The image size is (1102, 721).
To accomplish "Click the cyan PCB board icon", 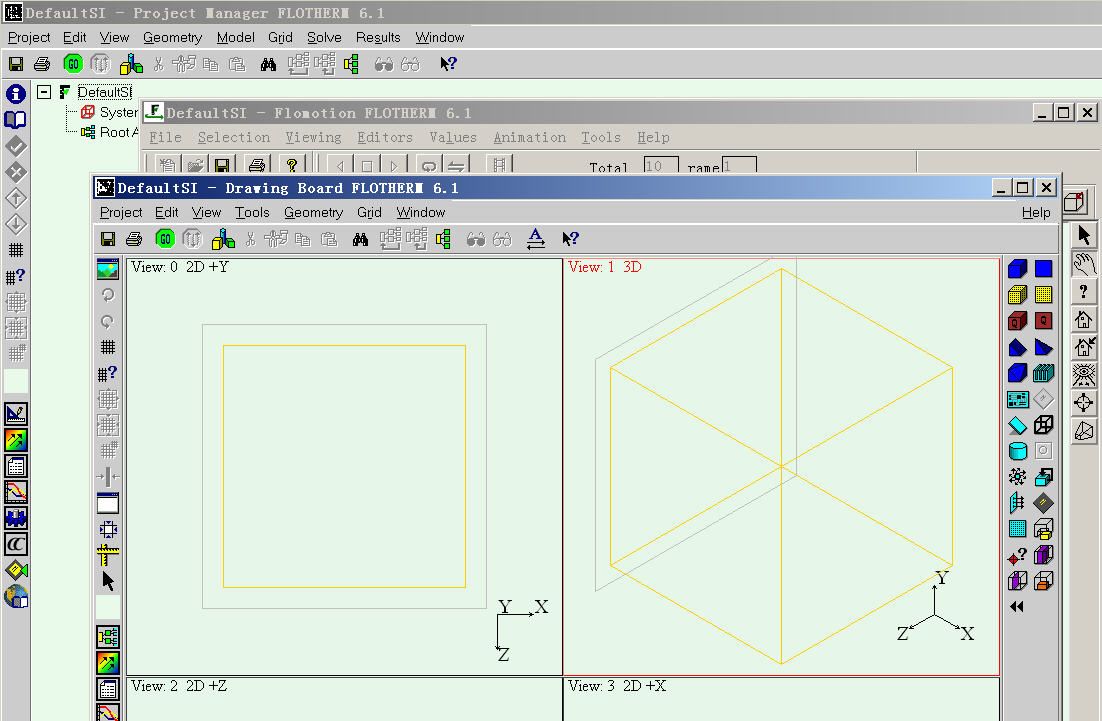I will click(1017, 399).
